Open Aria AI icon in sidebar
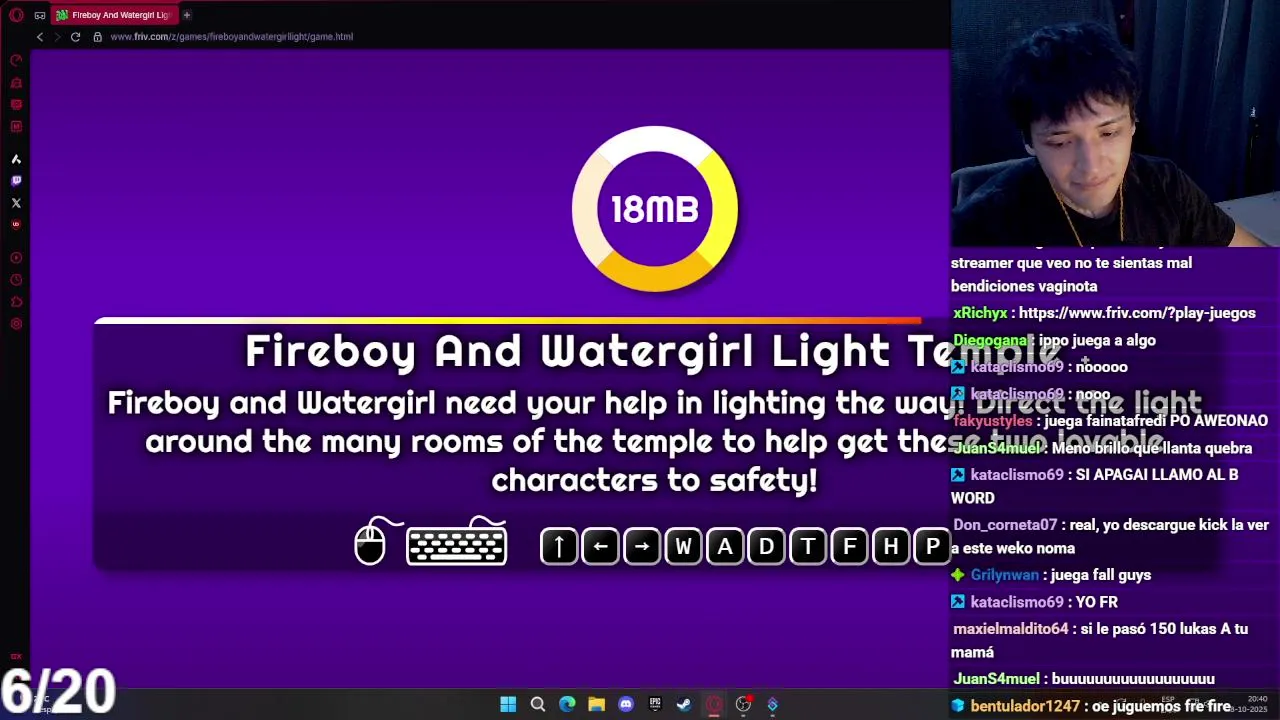The height and width of the screenshot is (720, 1280). coord(16,159)
